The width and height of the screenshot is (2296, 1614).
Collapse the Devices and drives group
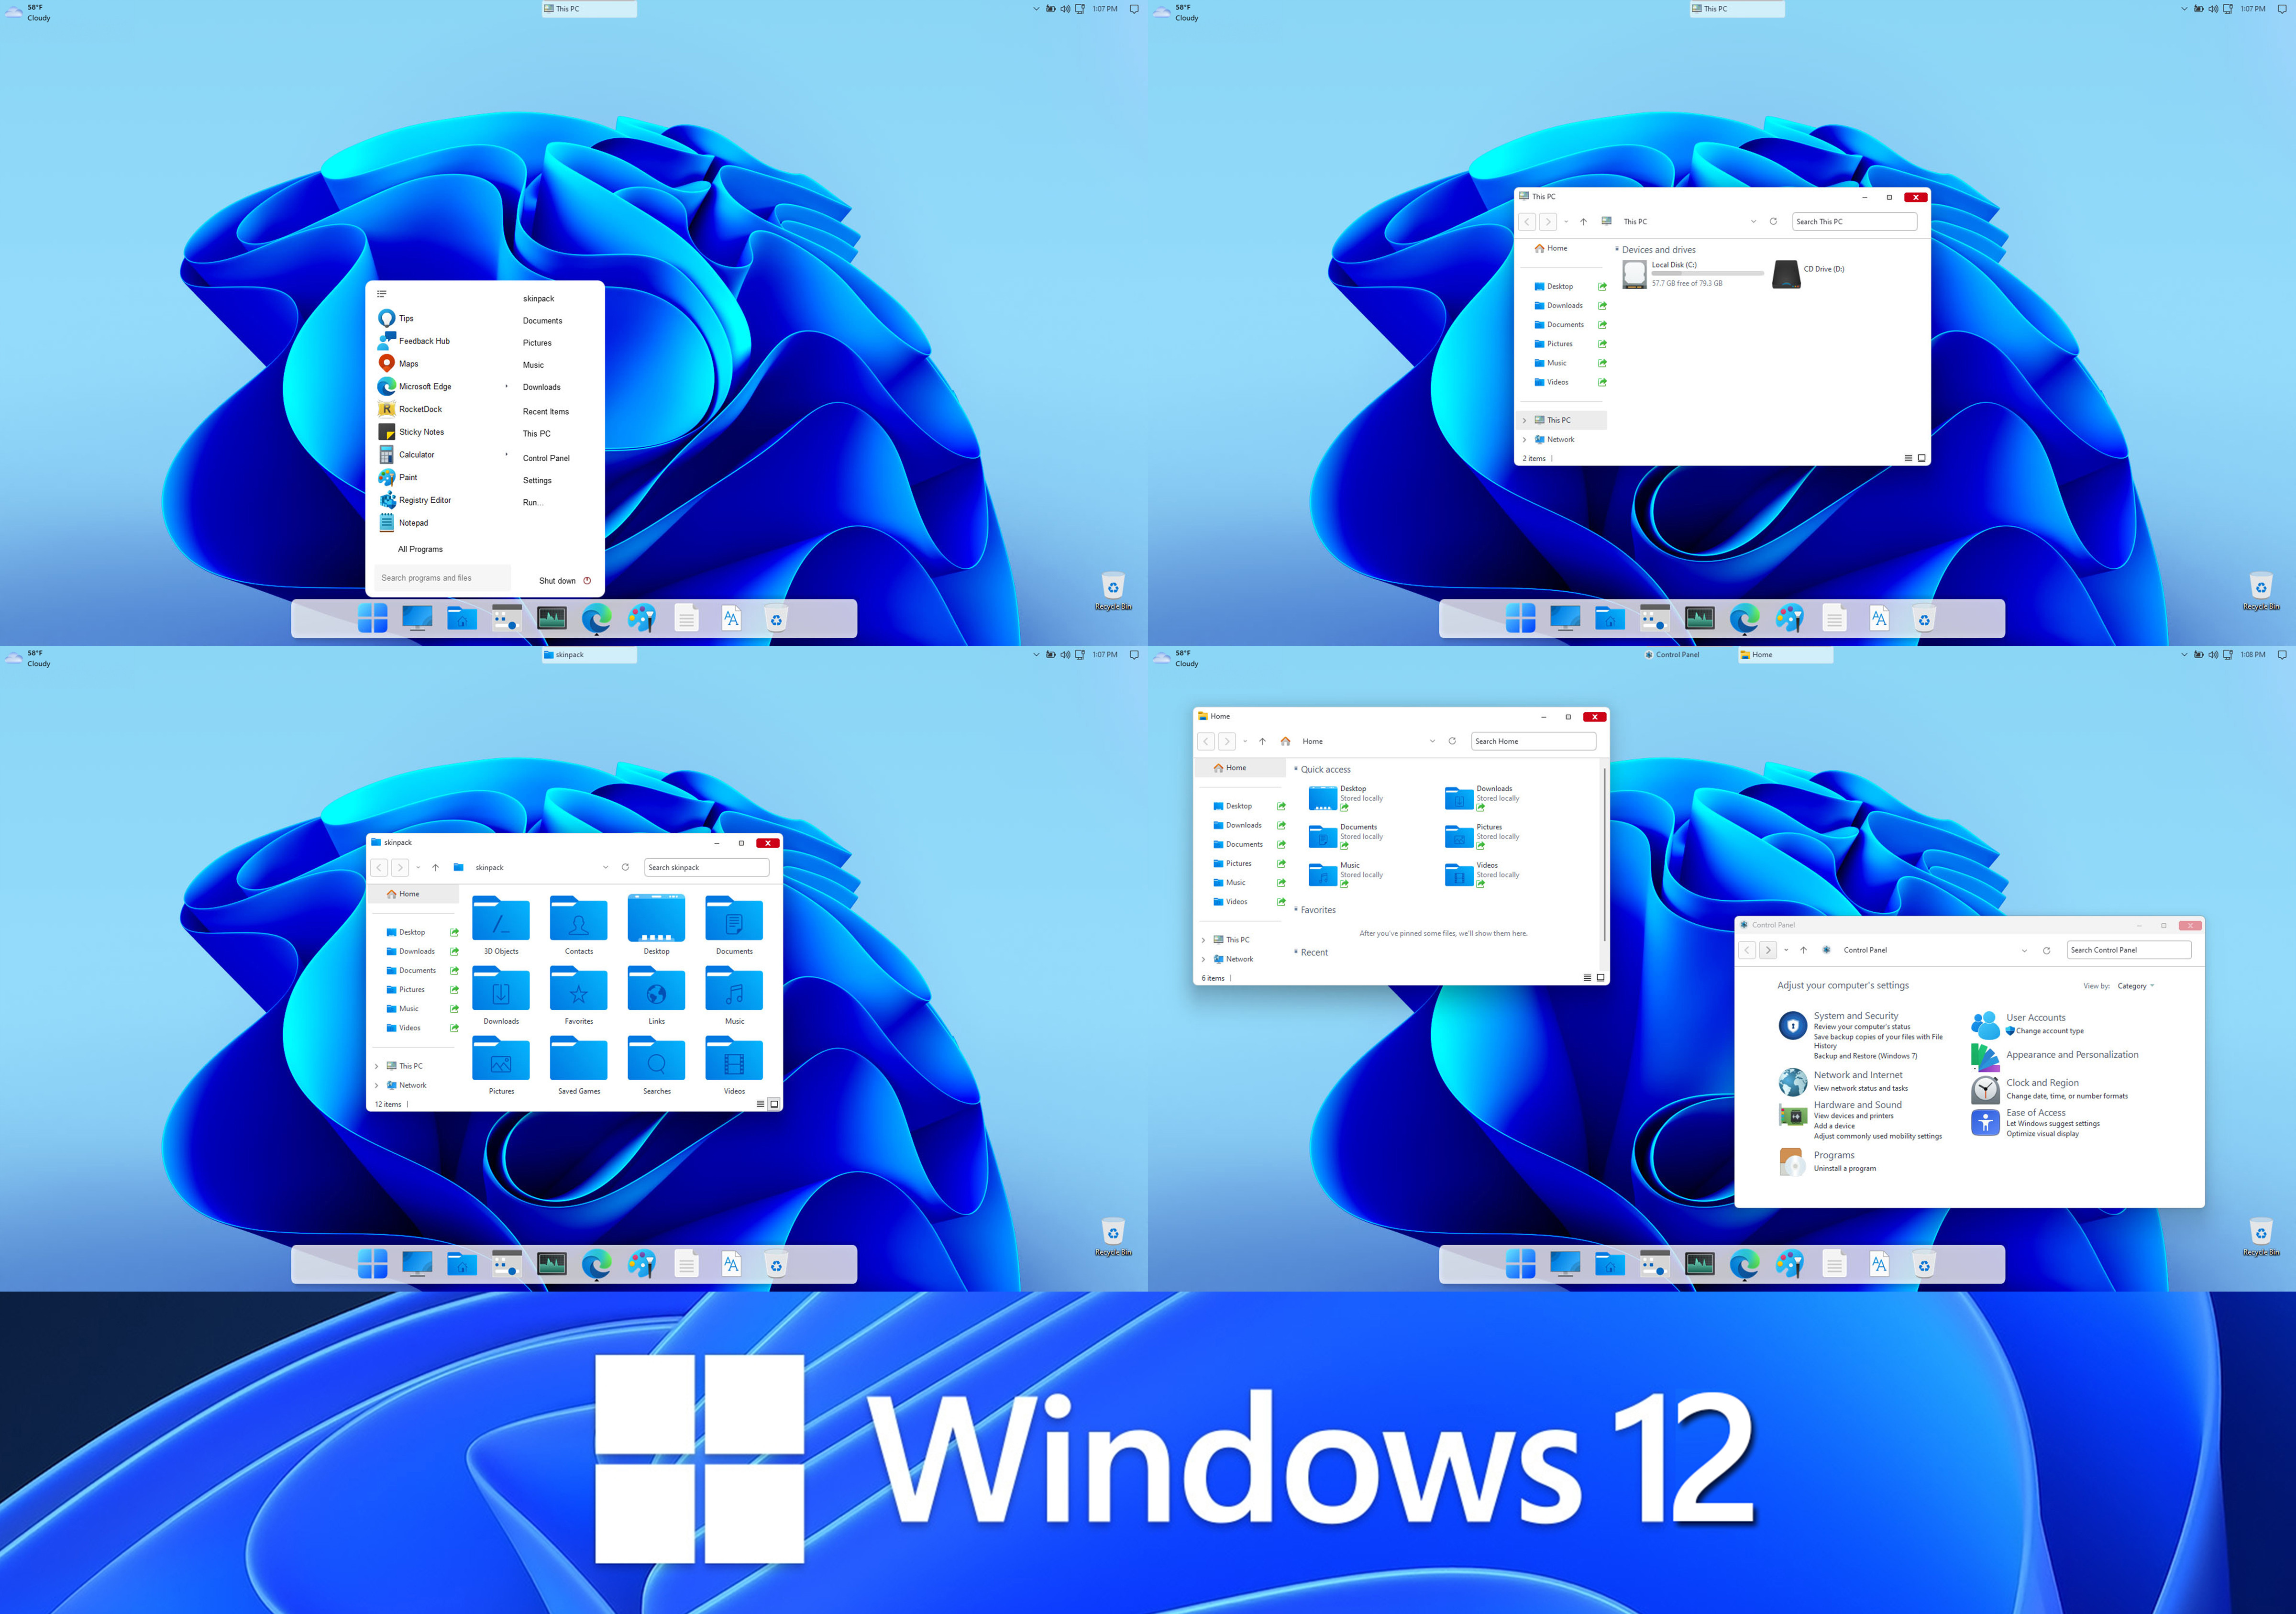1616,249
